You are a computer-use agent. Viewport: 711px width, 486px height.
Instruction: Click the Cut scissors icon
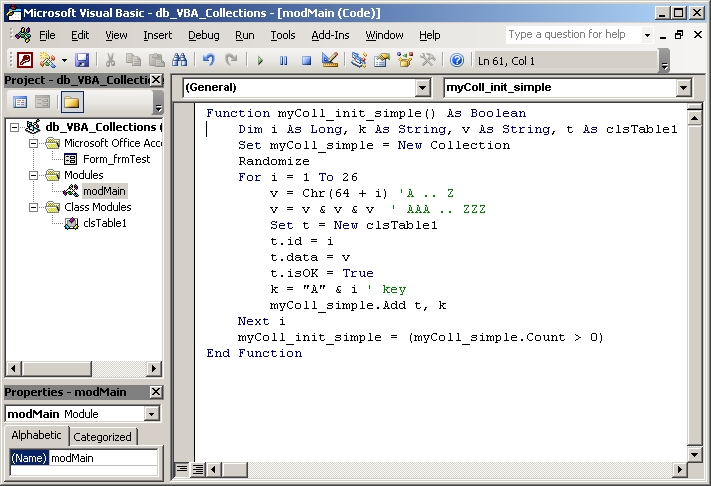pos(110,60)
